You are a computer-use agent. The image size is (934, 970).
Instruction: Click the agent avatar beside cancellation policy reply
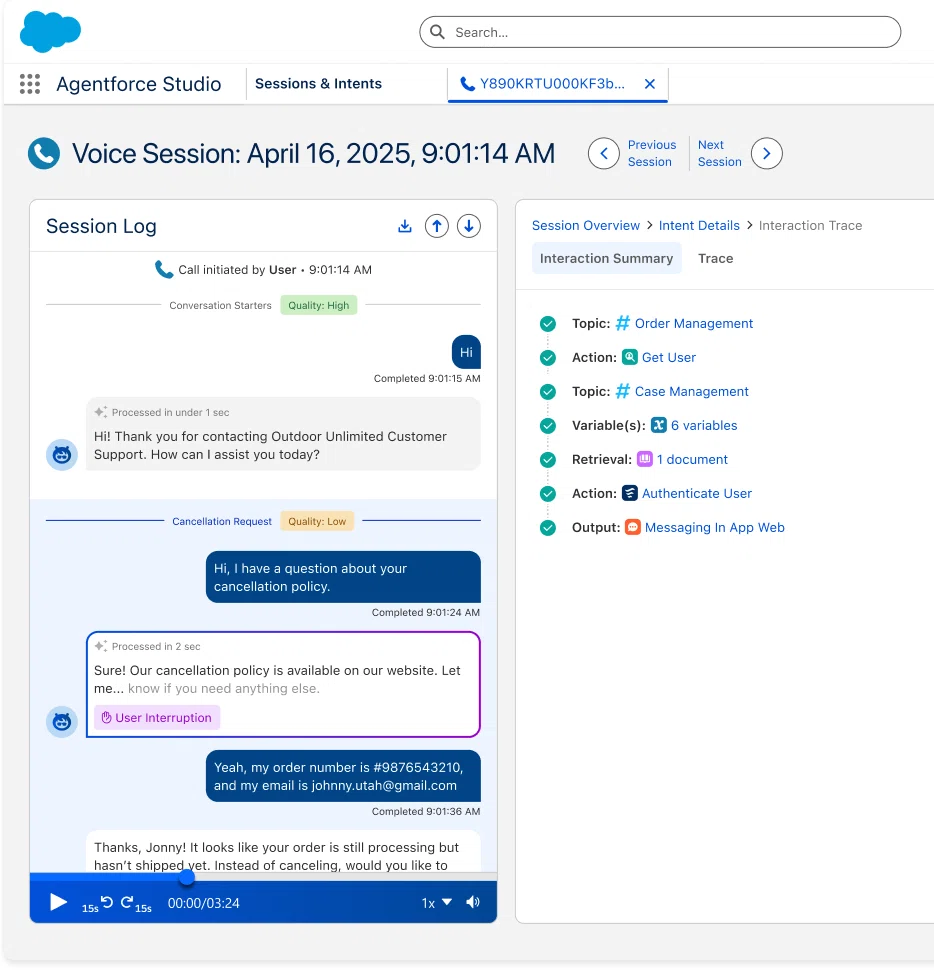tap(62, 722)
